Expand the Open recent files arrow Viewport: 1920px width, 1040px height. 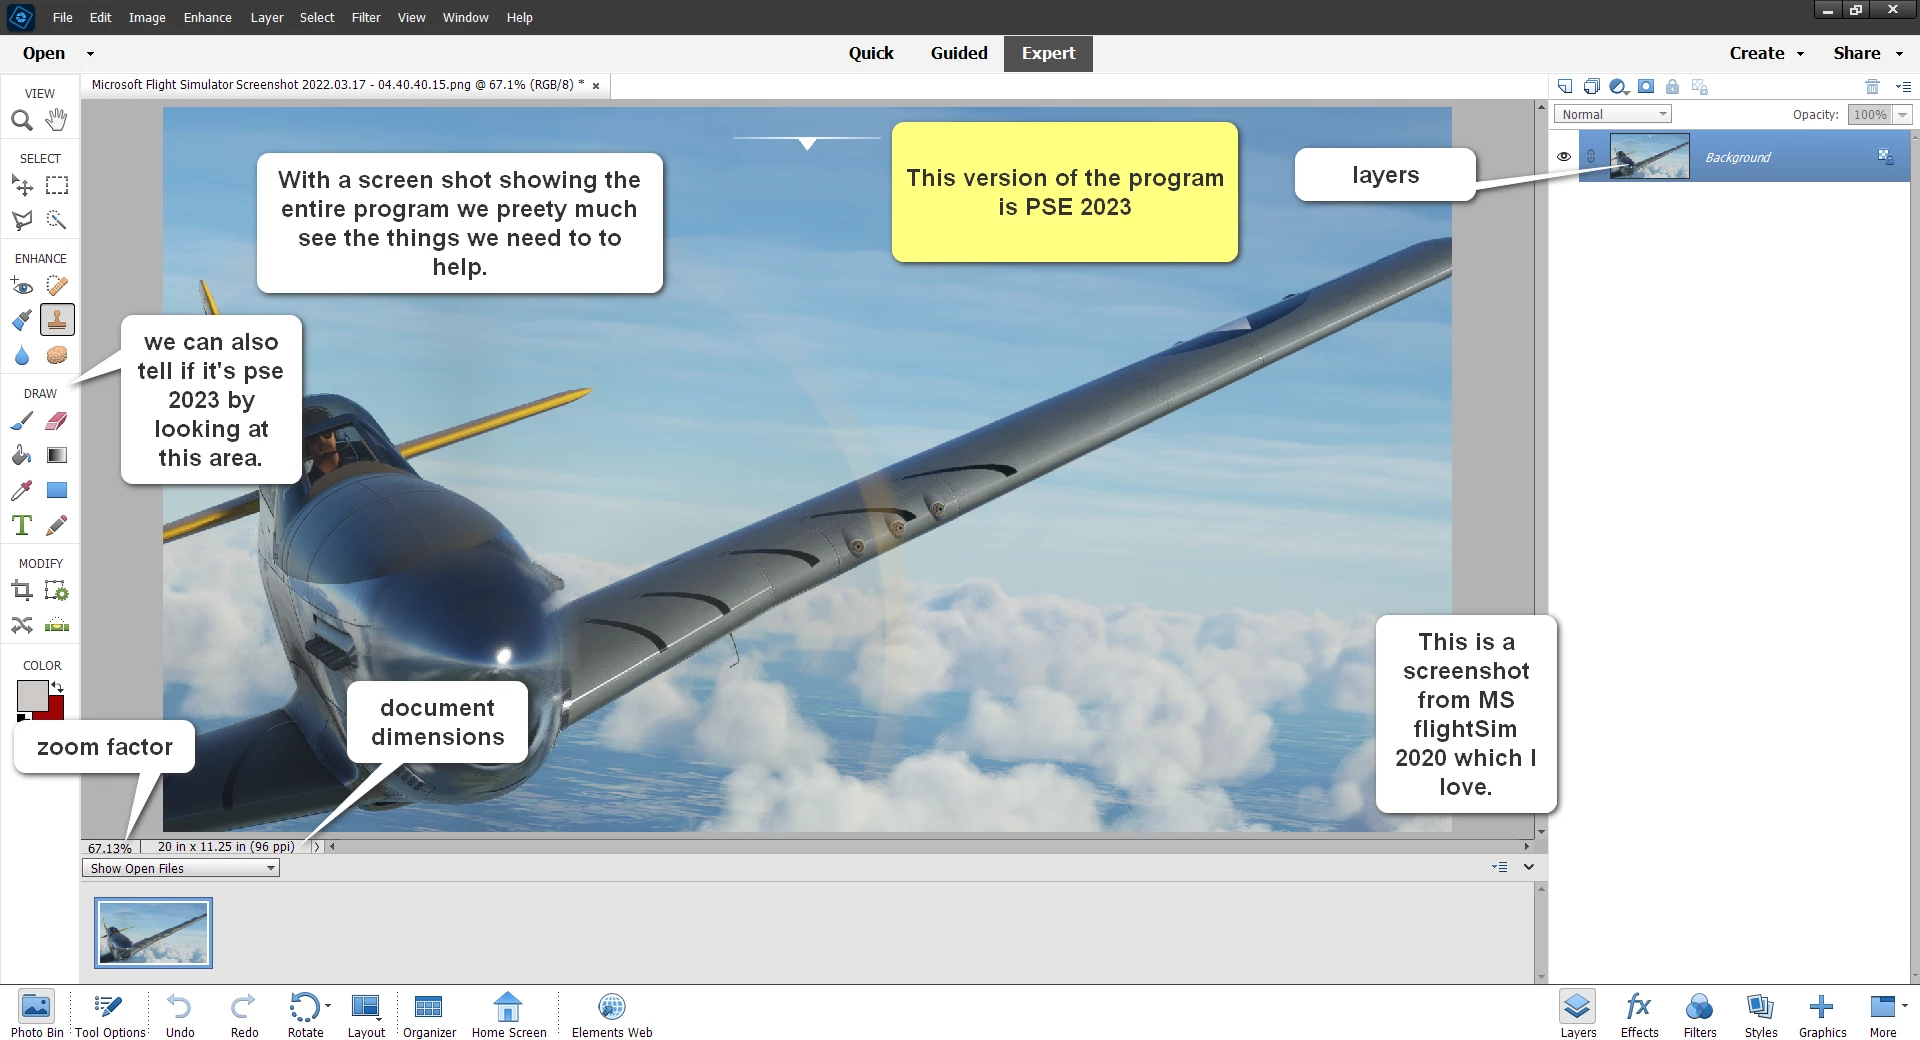point(90,54)
